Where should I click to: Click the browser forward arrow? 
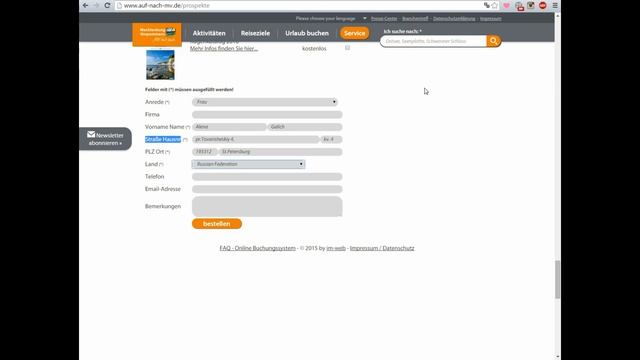[x=96, y=5]
